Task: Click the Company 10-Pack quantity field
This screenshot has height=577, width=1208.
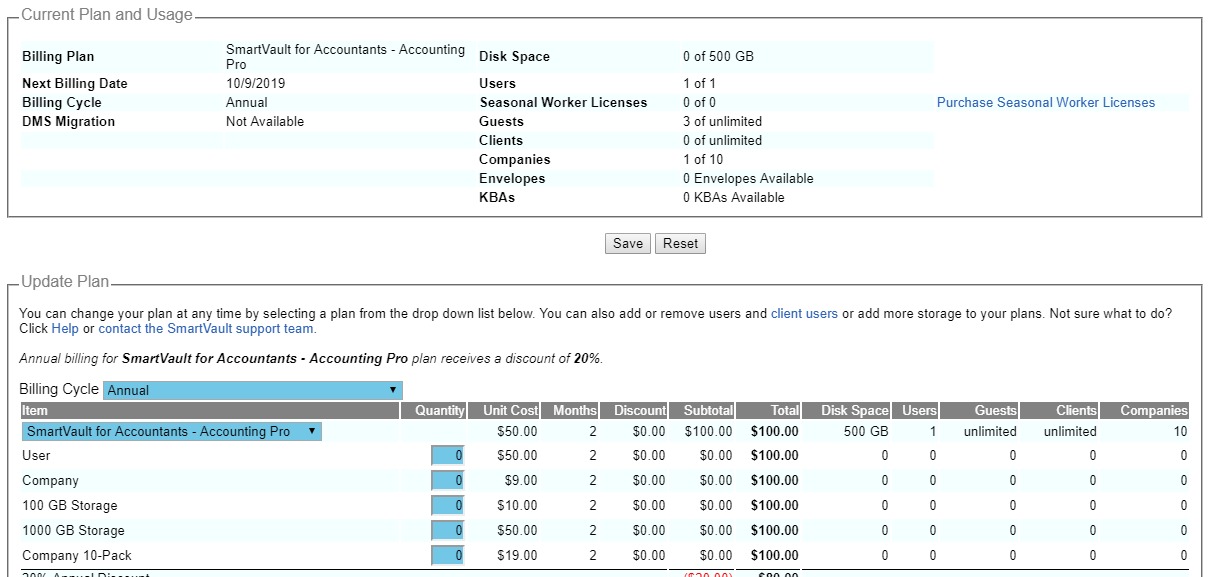Action: coord(448,556)
